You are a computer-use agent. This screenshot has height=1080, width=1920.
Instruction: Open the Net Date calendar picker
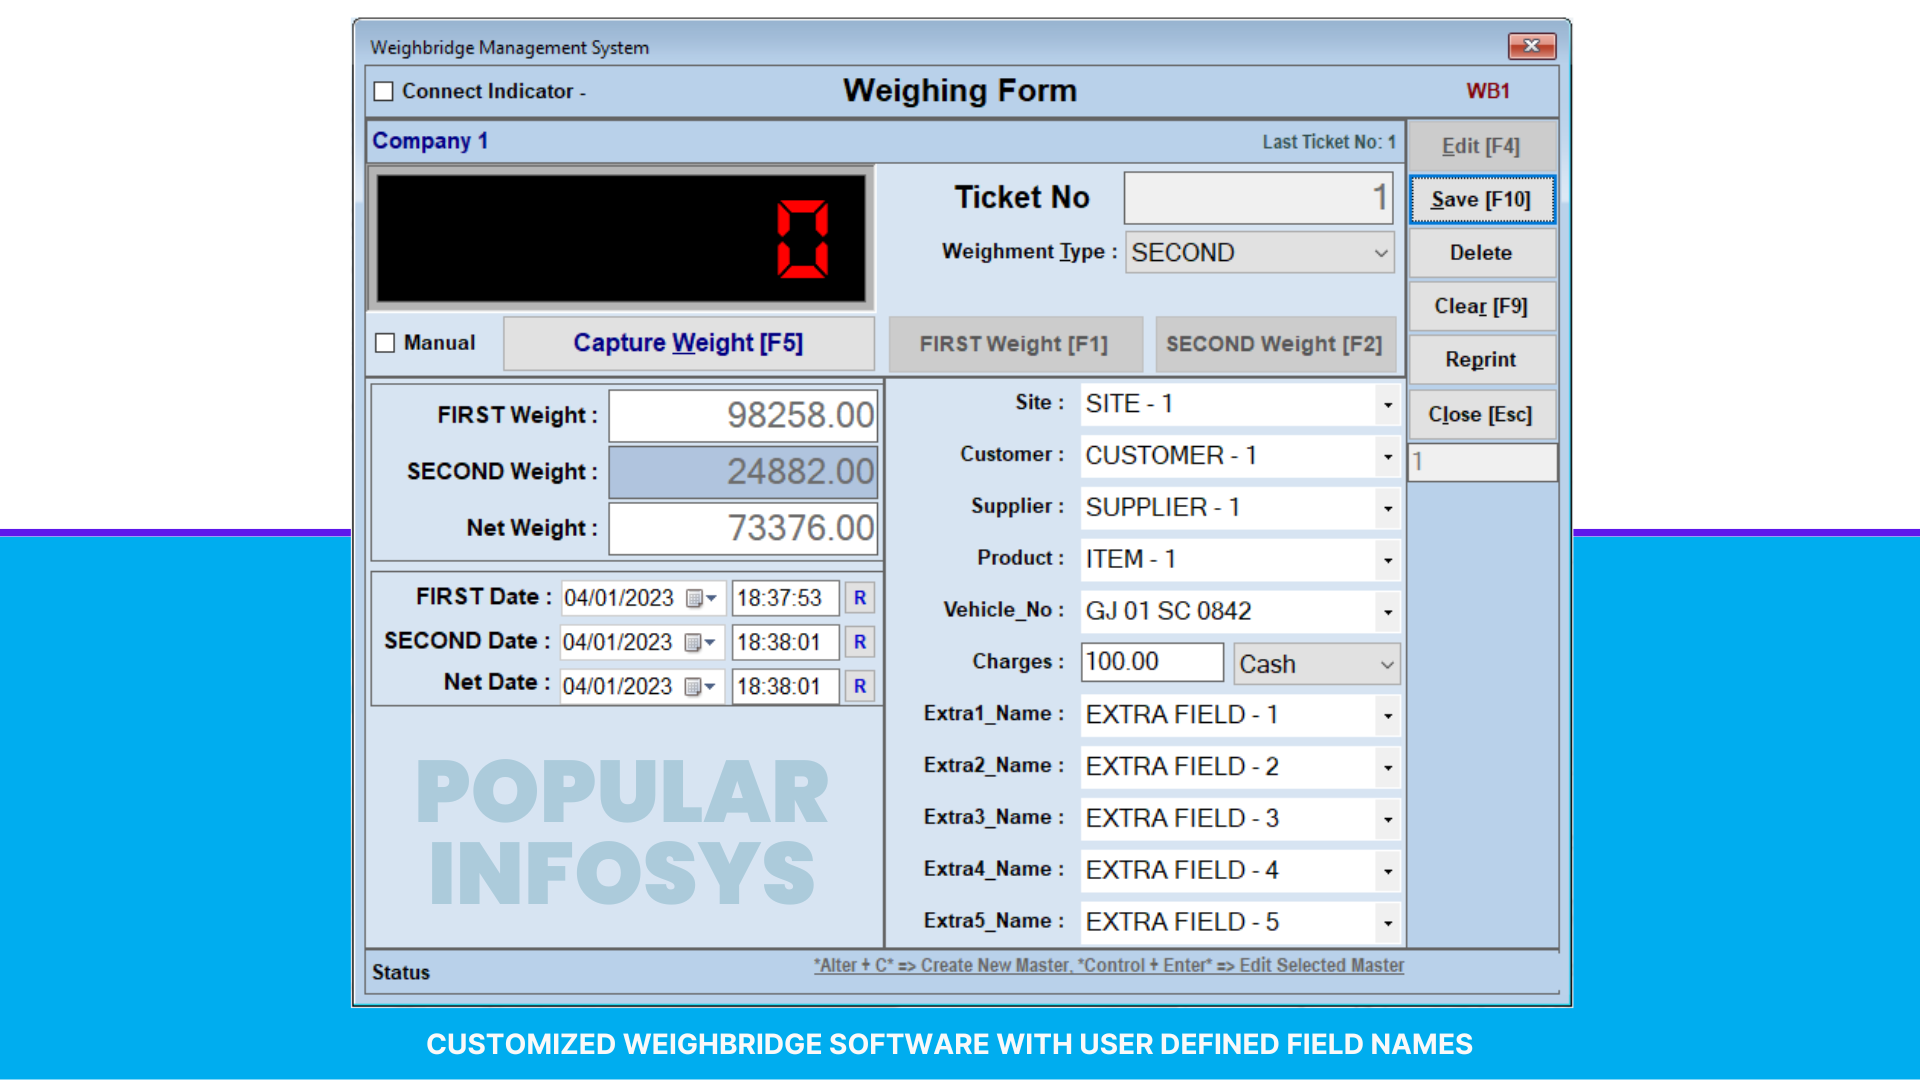700,686
